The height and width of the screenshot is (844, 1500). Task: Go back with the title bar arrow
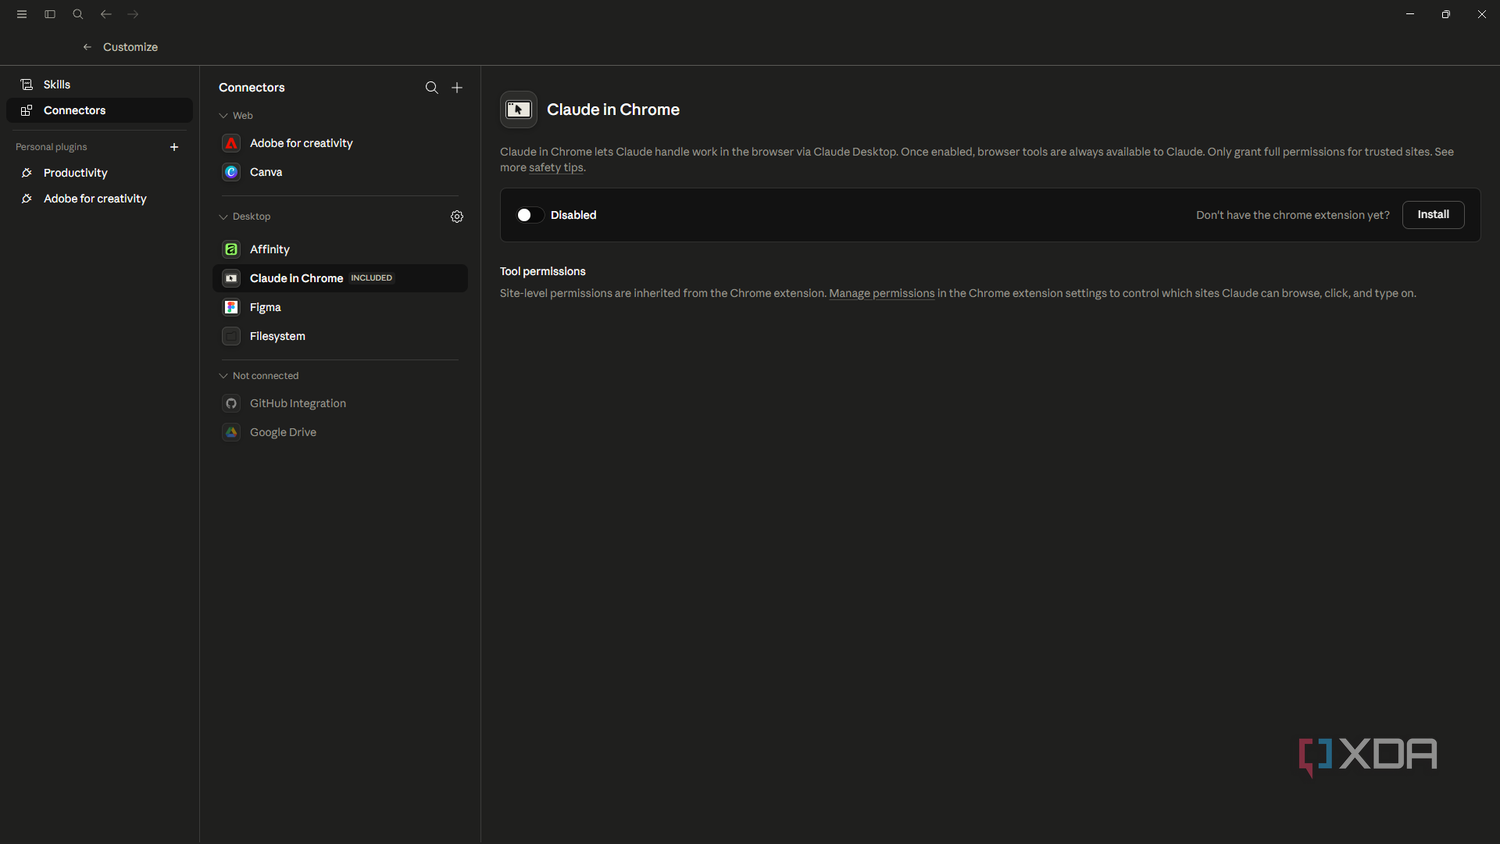[106, 14]
